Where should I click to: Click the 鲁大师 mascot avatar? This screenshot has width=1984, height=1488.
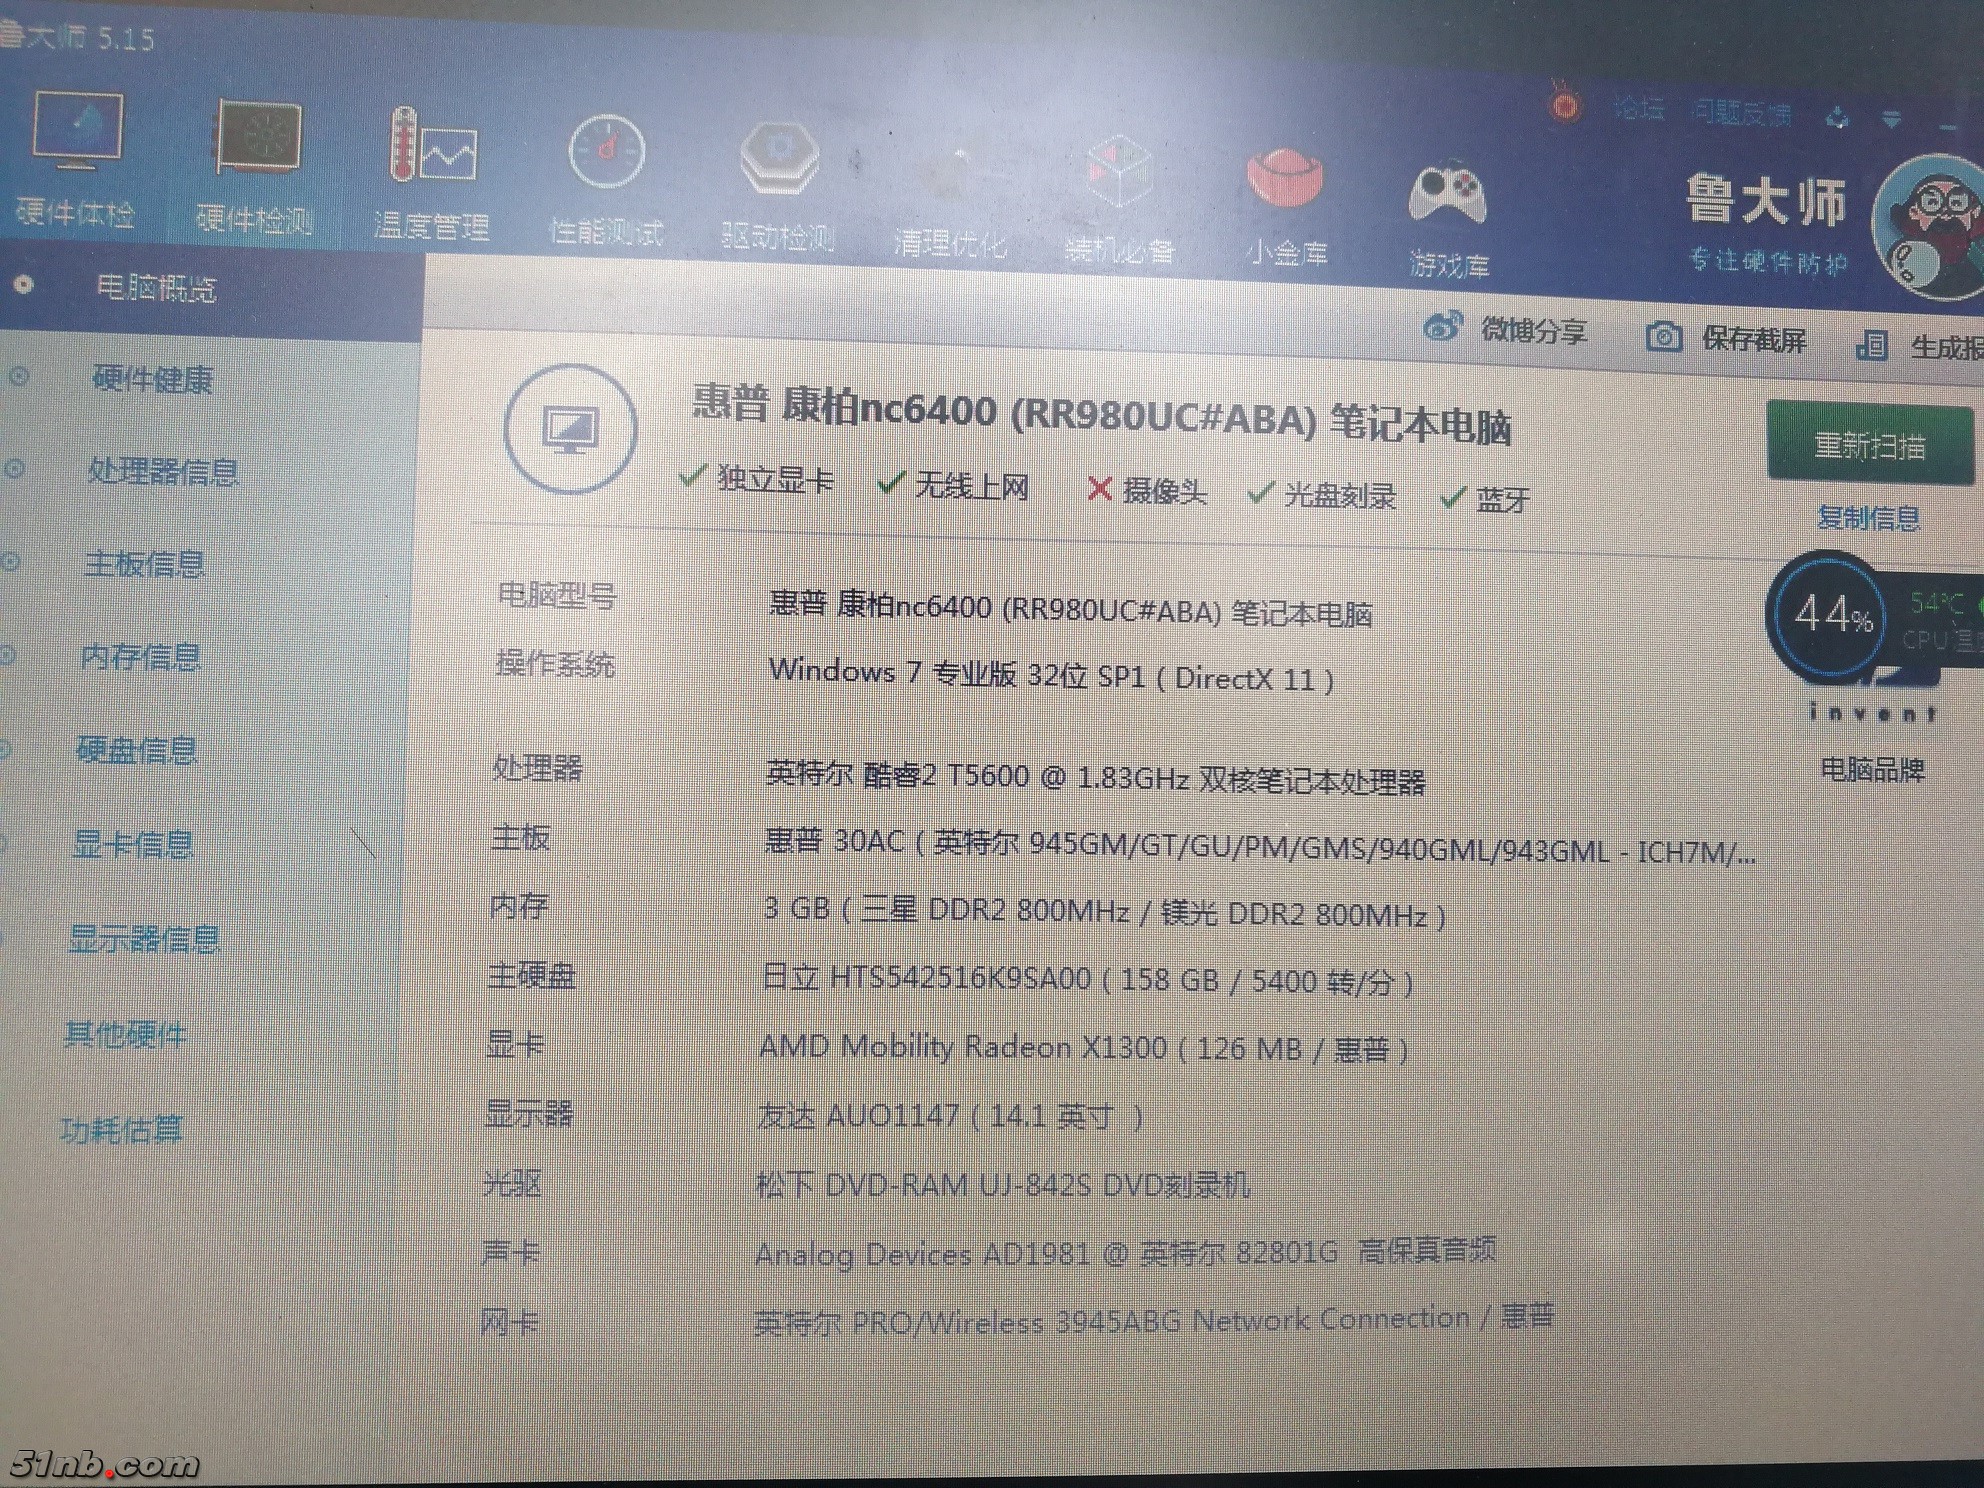[1932, 228]
